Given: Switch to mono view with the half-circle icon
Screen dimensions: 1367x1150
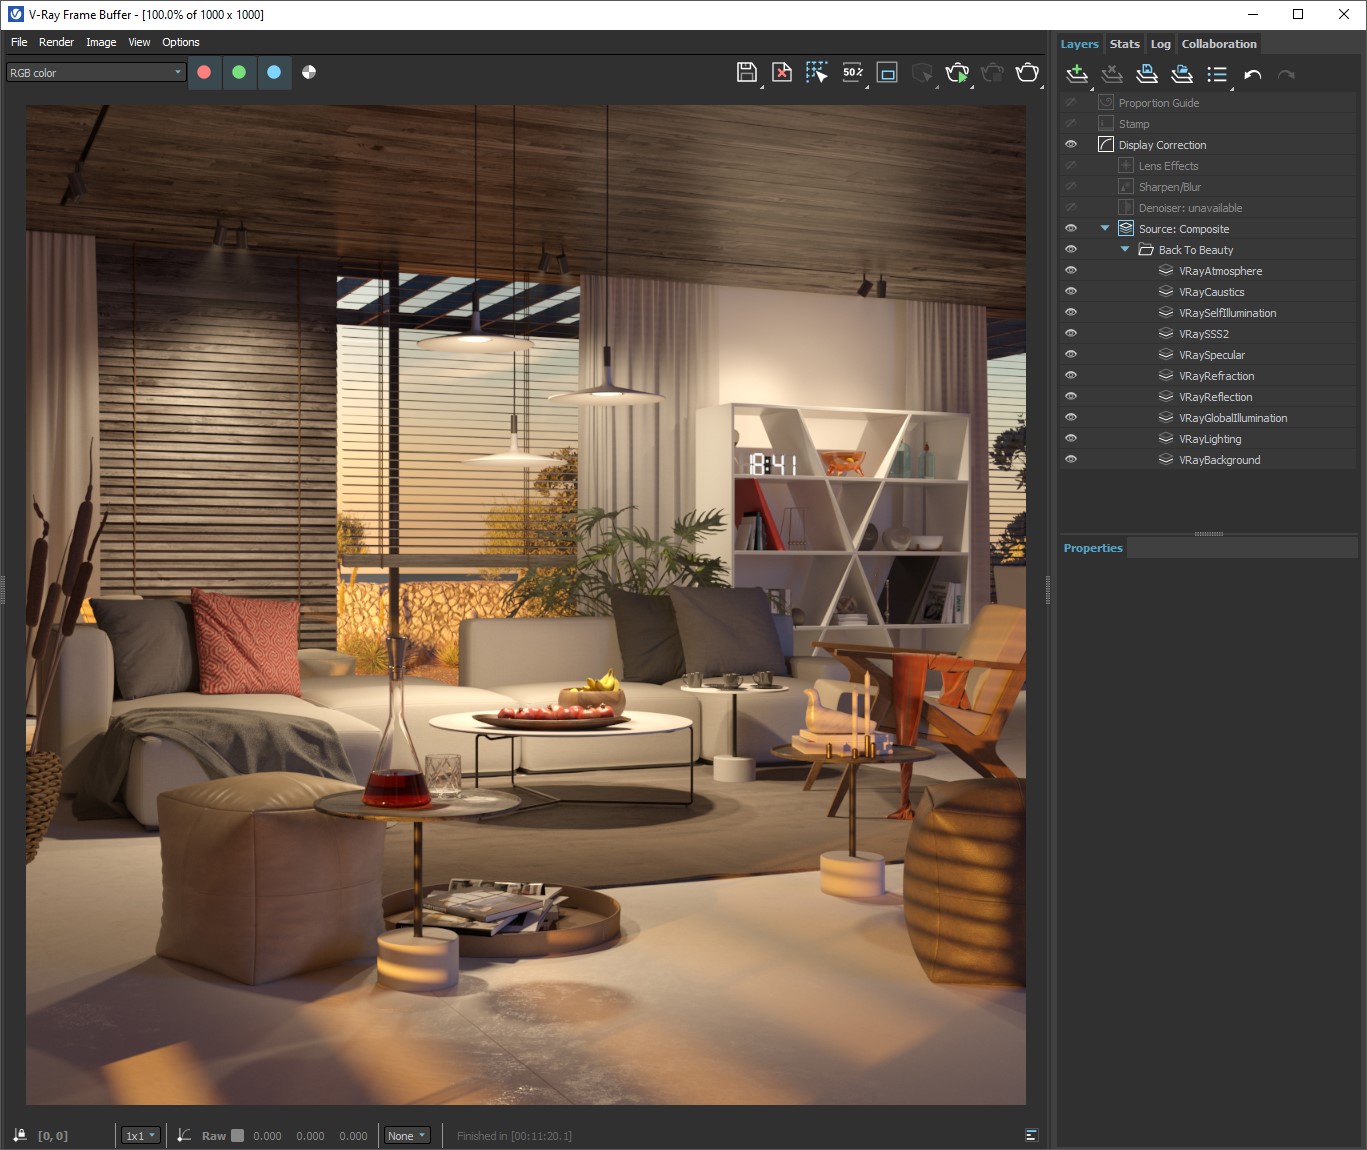Looking at the screenshot, I should [x=309, y=72].
